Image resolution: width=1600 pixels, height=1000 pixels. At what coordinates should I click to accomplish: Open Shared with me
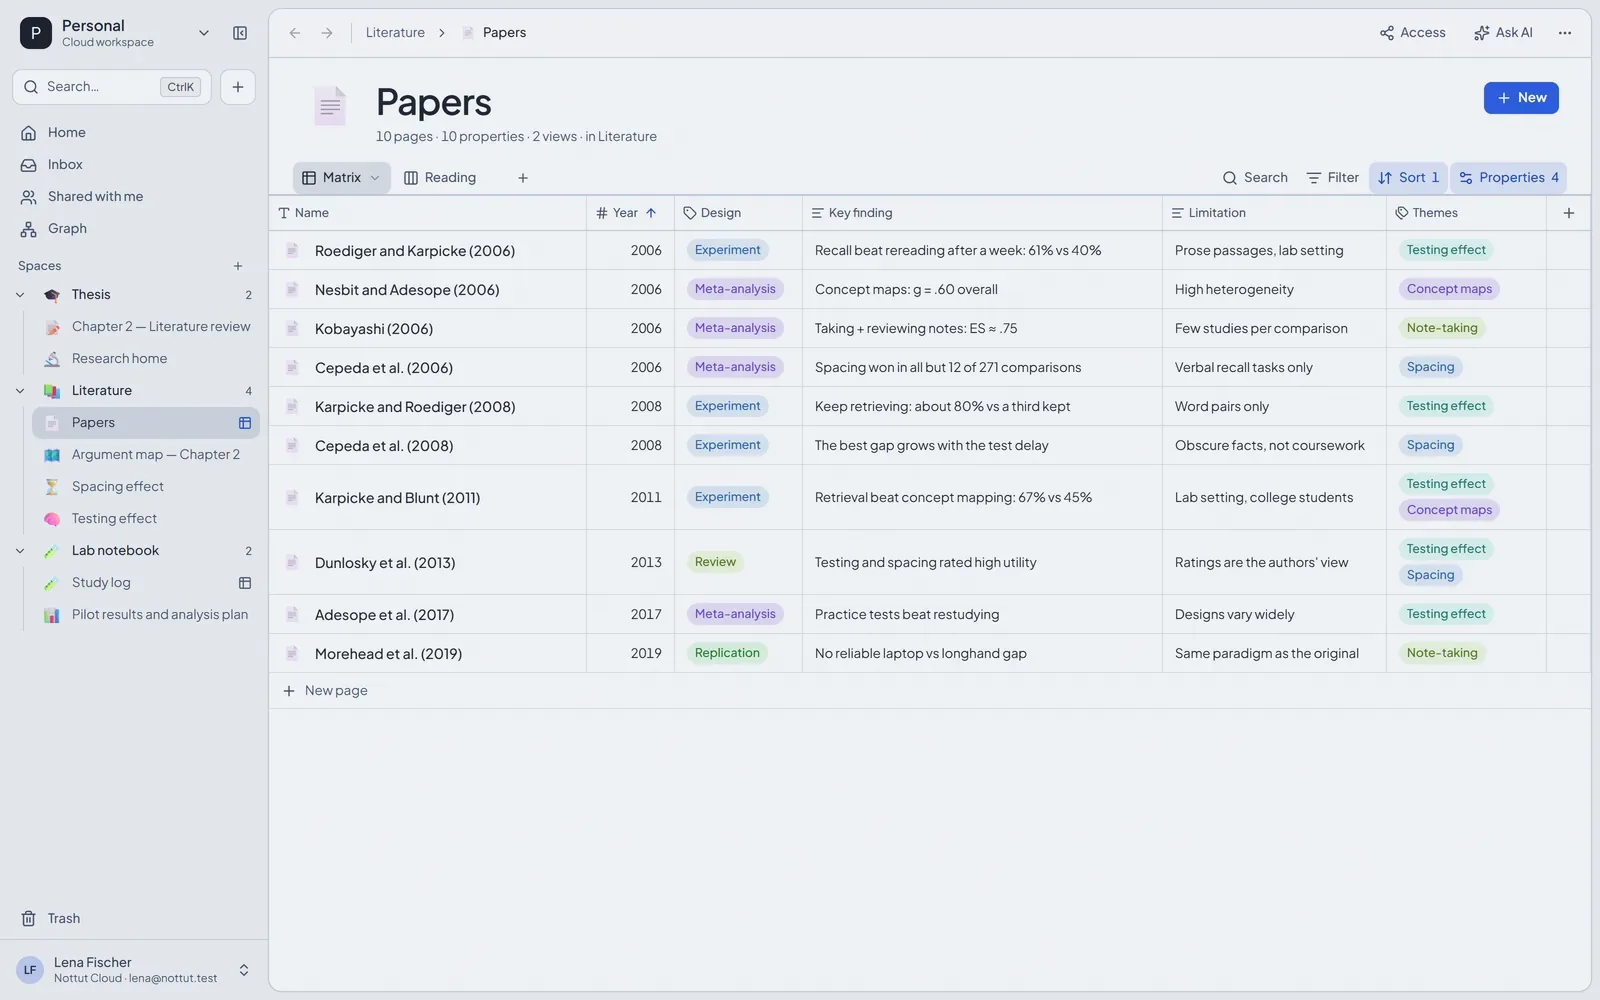point(134,197)
